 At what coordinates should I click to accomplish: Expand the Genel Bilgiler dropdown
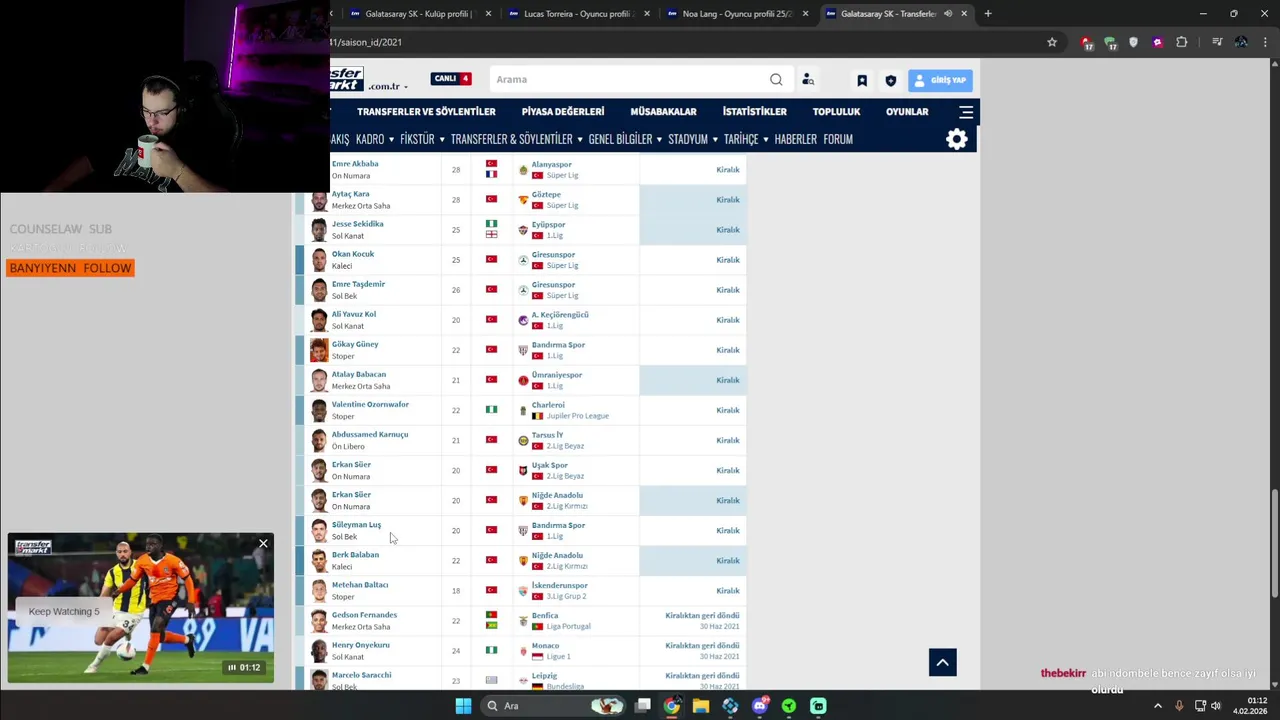pyautogui.click(x=625, y=139)
